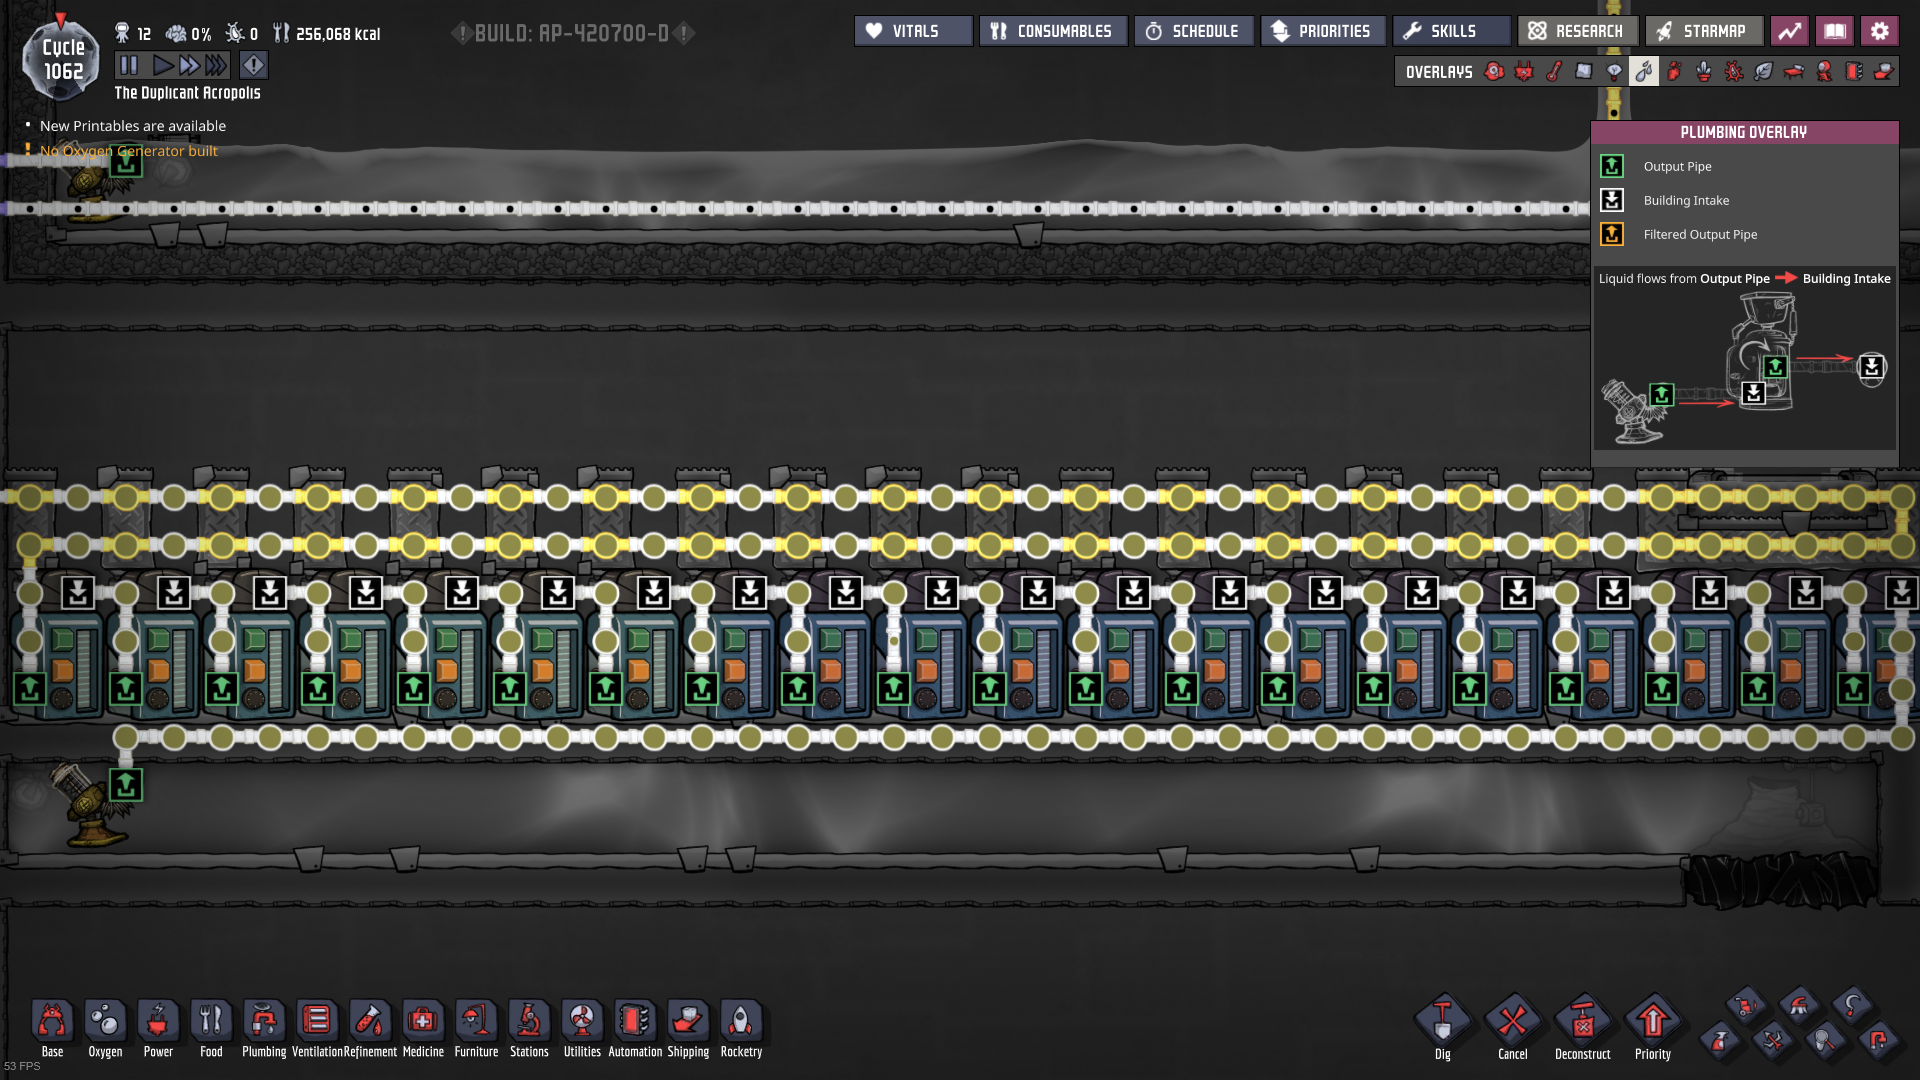
Task: Open the Priorities panel
Action: (x=1322, y=31)
